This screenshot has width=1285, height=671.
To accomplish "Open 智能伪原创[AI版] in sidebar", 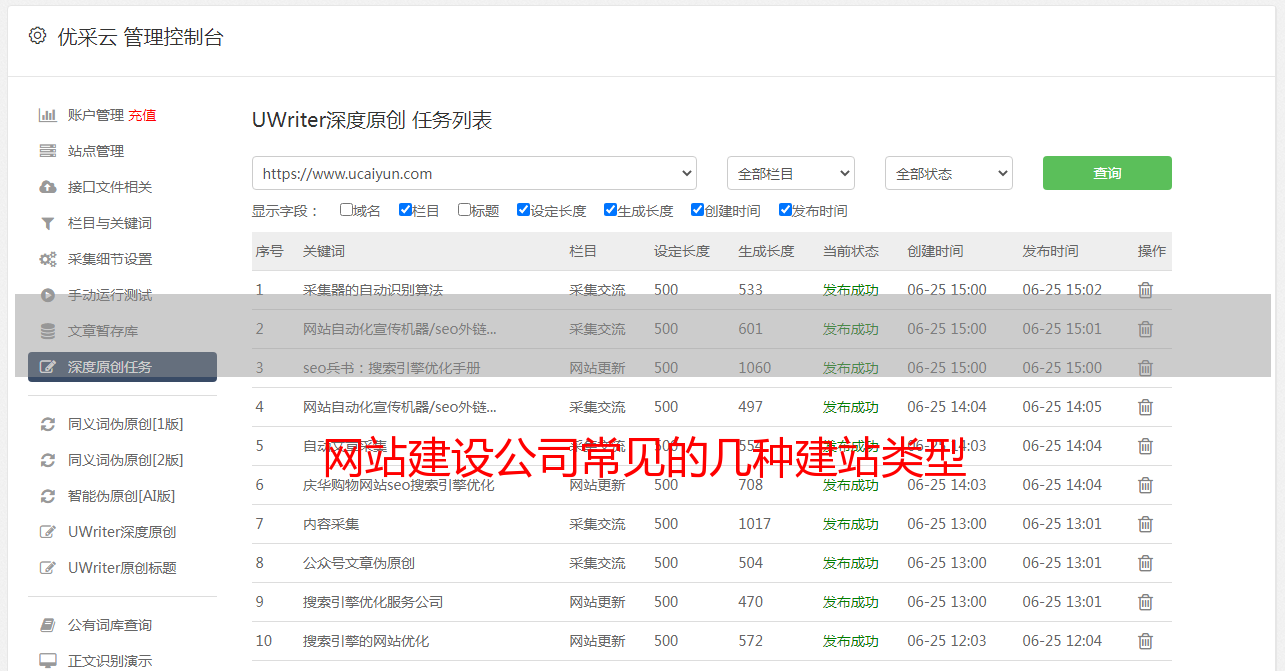I will pyautogui.click(x=121, y=496).
